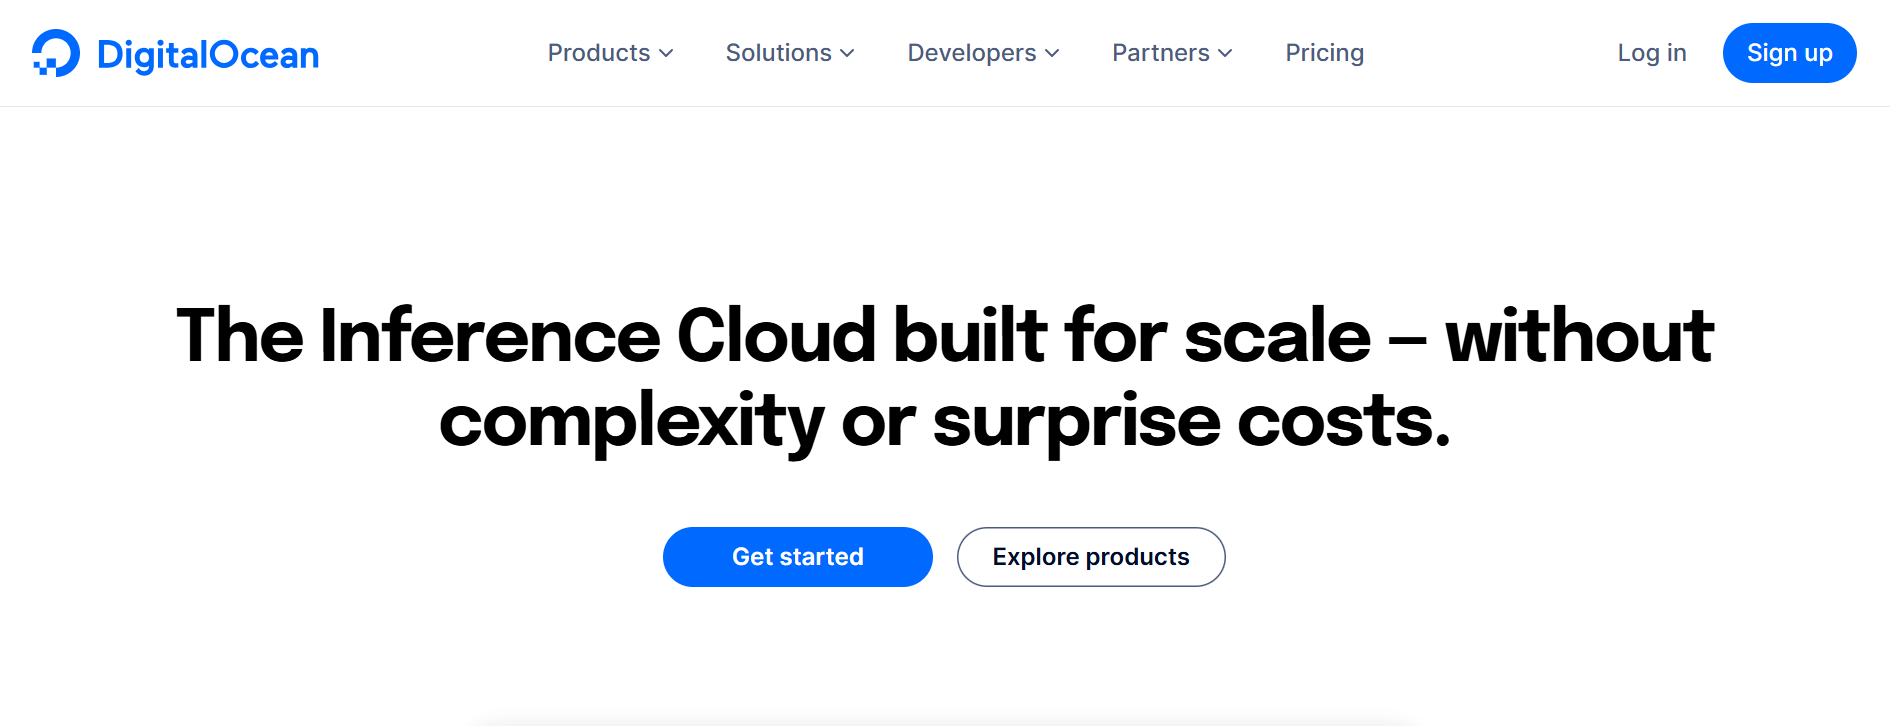The height and width of the screenshot is (726, 1890).
Task: Click the word "complexity" in the headline
Action: click(x=632, y=422)
